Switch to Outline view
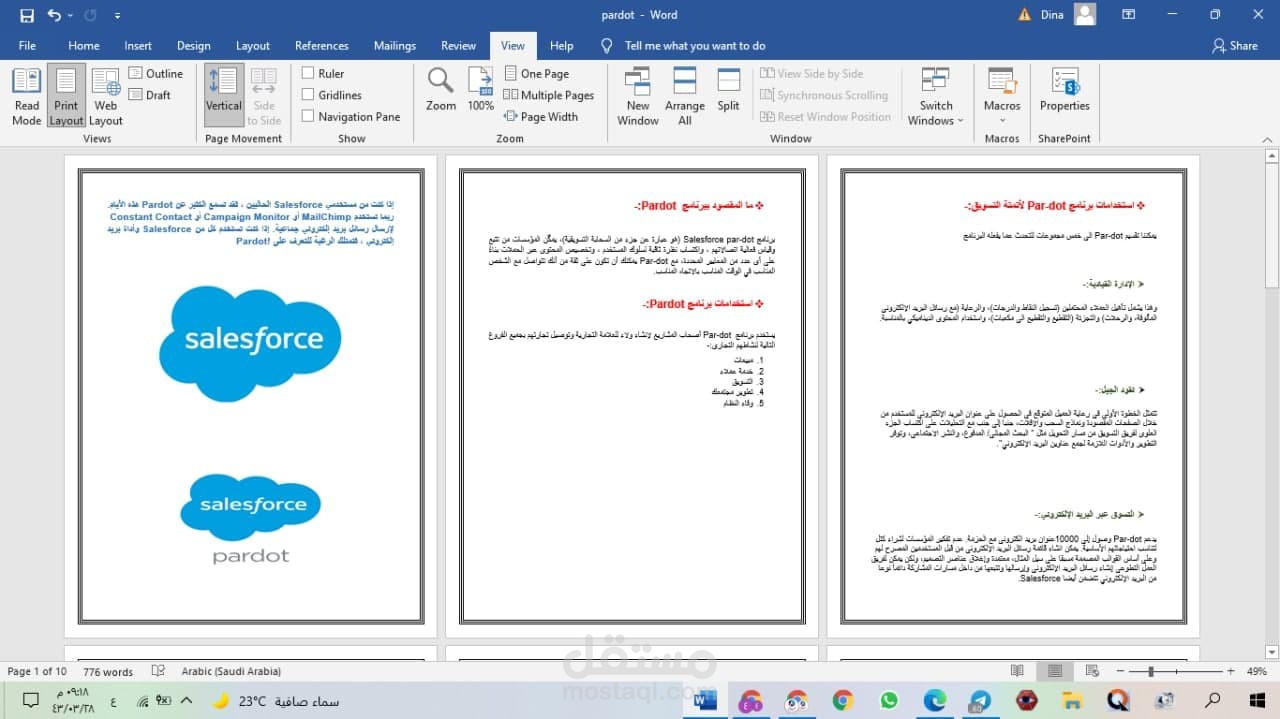1280x719 pixels. tap(156, 73)
